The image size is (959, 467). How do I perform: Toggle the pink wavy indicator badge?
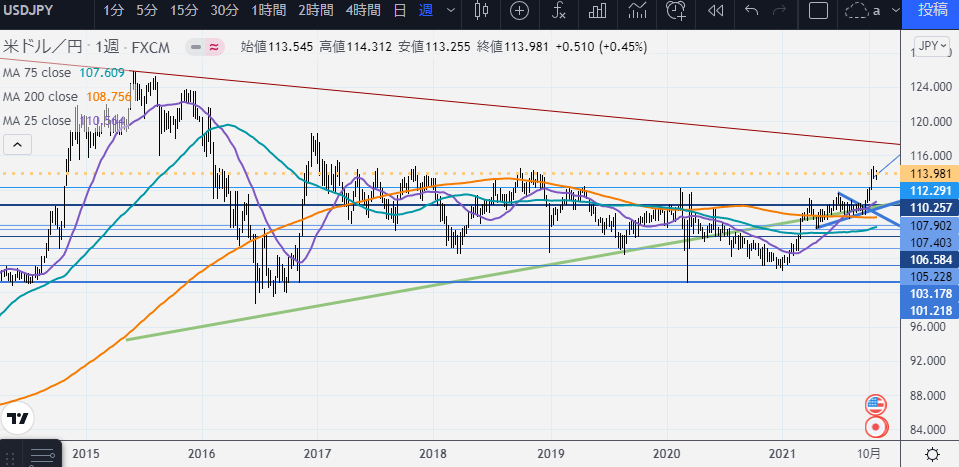point(215,47)
